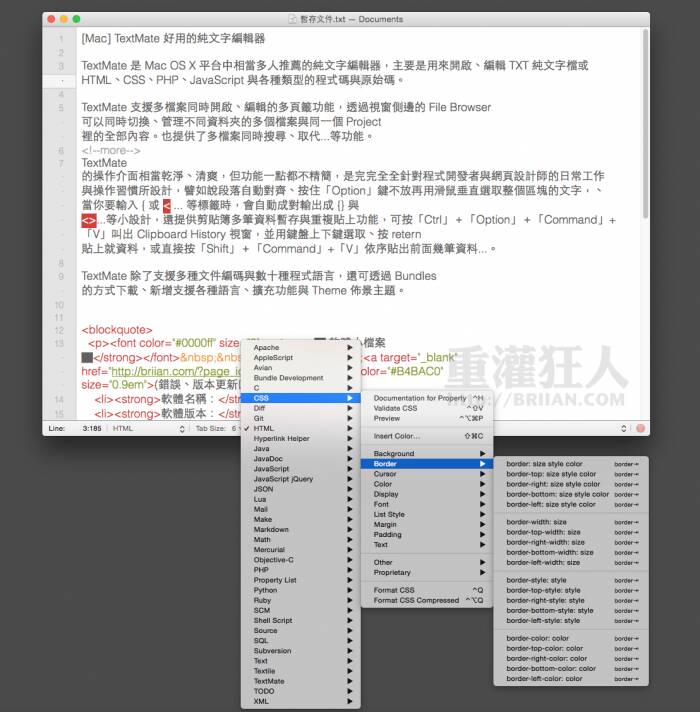Expand the Proprietary CSS submenu

(427, 573)
